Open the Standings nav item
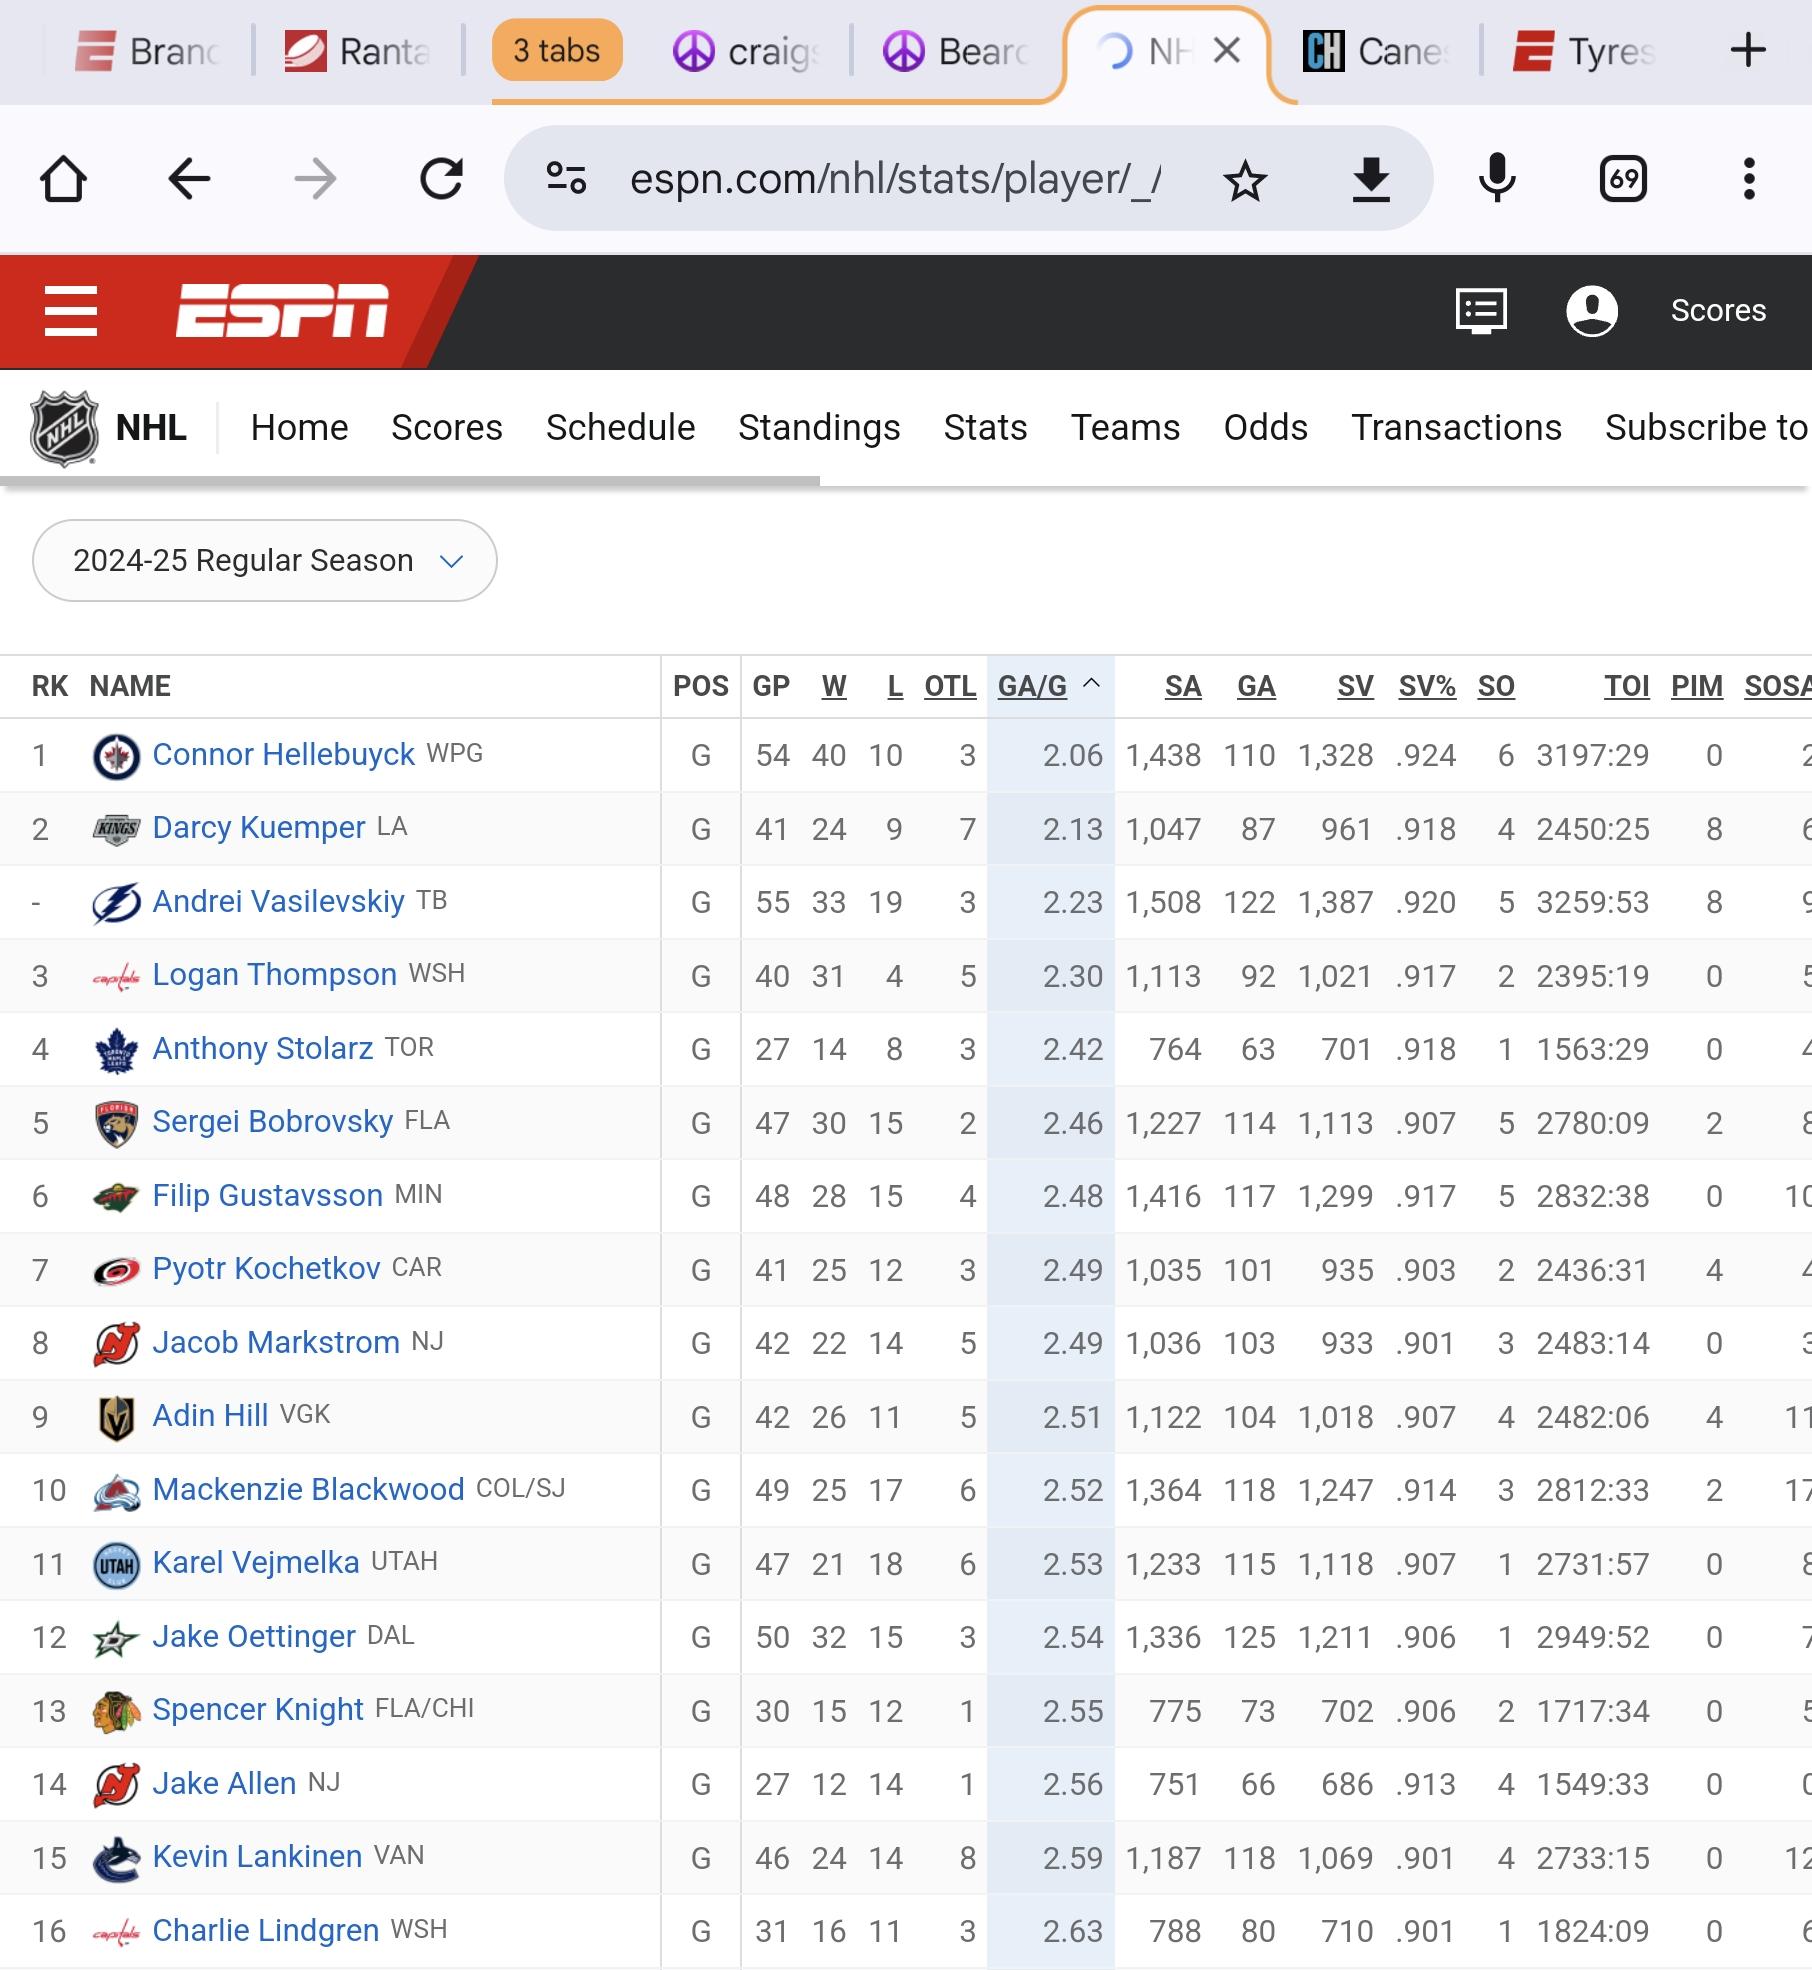The width and height of the screenshot is (1812, 1970). click(x=819, y=428)
